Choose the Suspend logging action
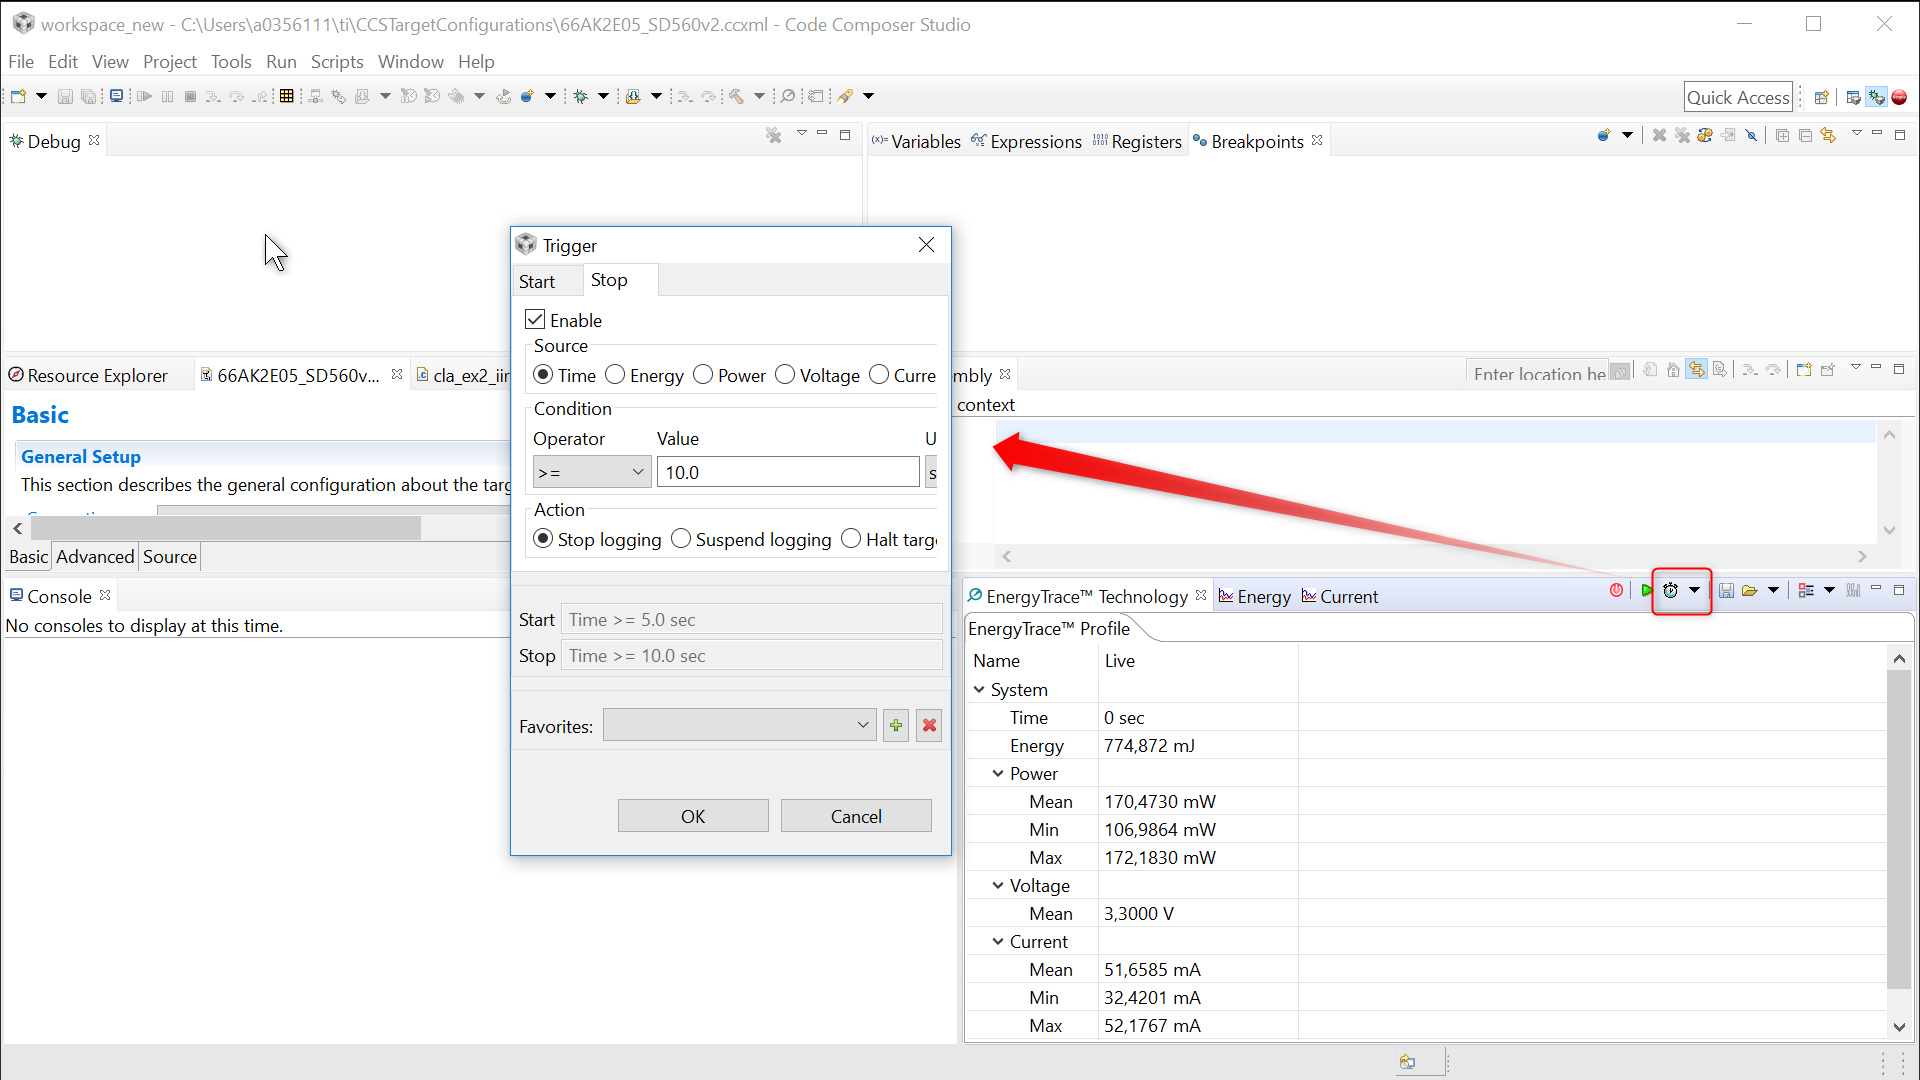 pos(681,539)
